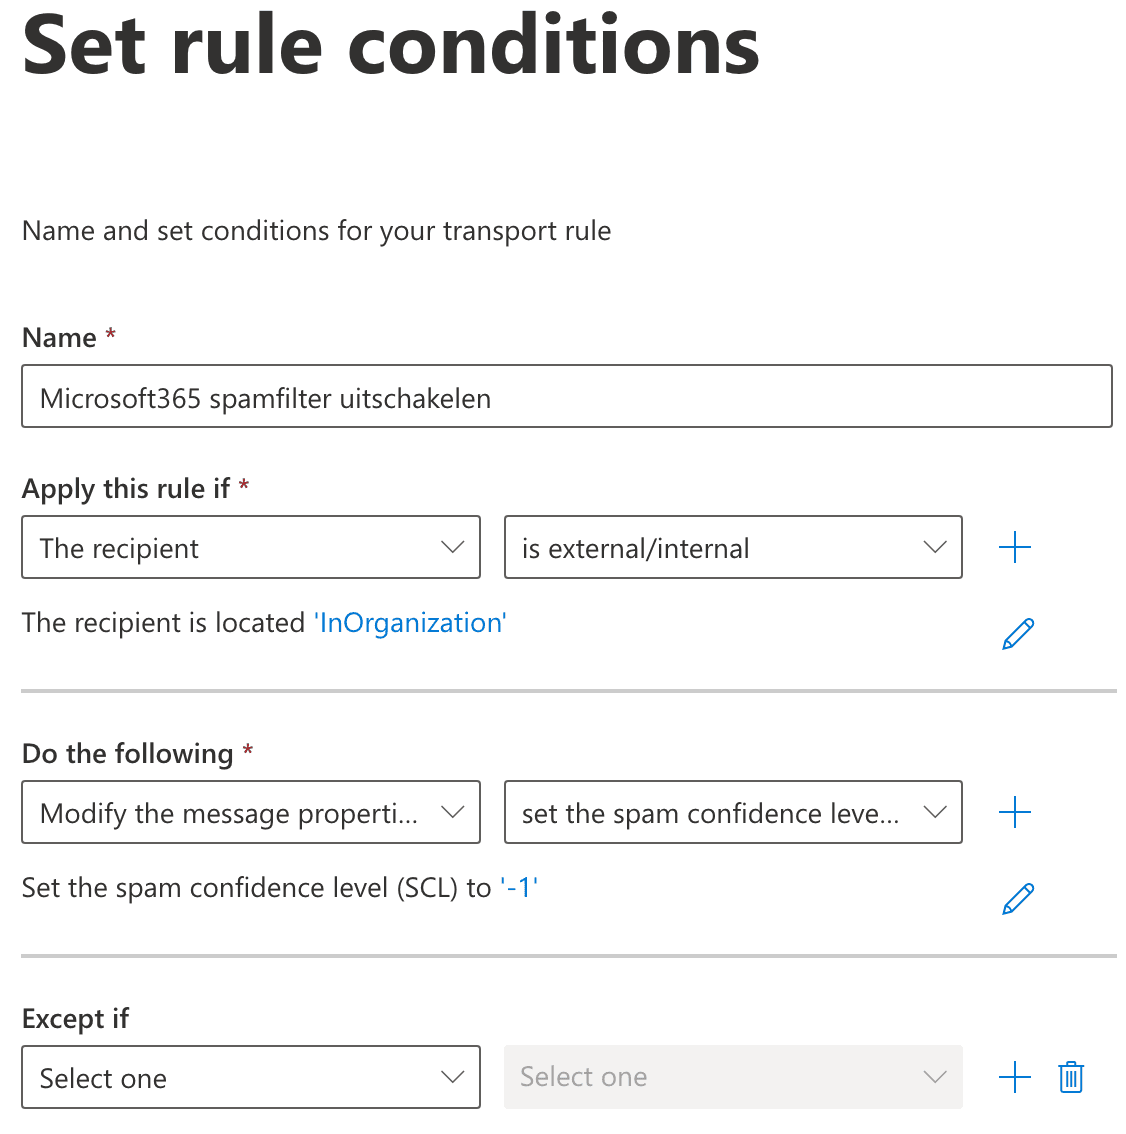Viewport: 1126px width, 1134px height.
Task: Edit the SCL value with pencil icon
Action: (1017, 899)
